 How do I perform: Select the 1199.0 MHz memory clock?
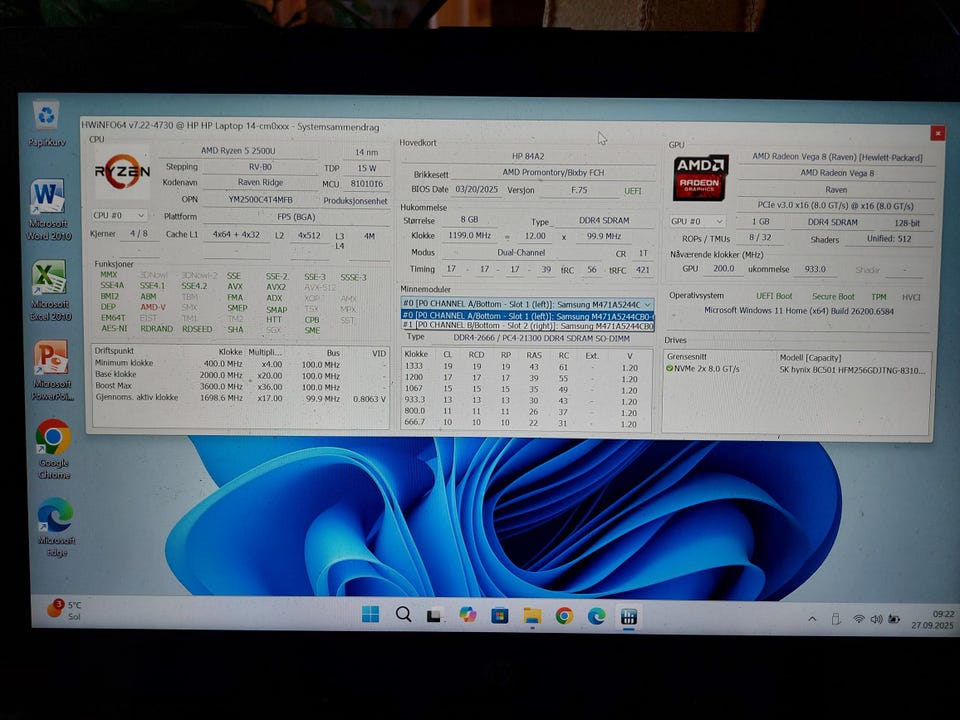469,235
